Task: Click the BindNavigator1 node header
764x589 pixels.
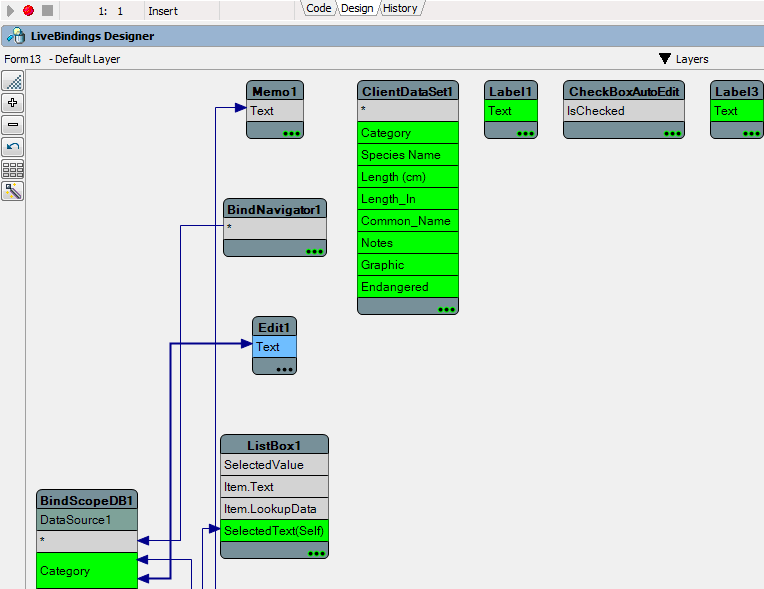Action: coord(274,209)
